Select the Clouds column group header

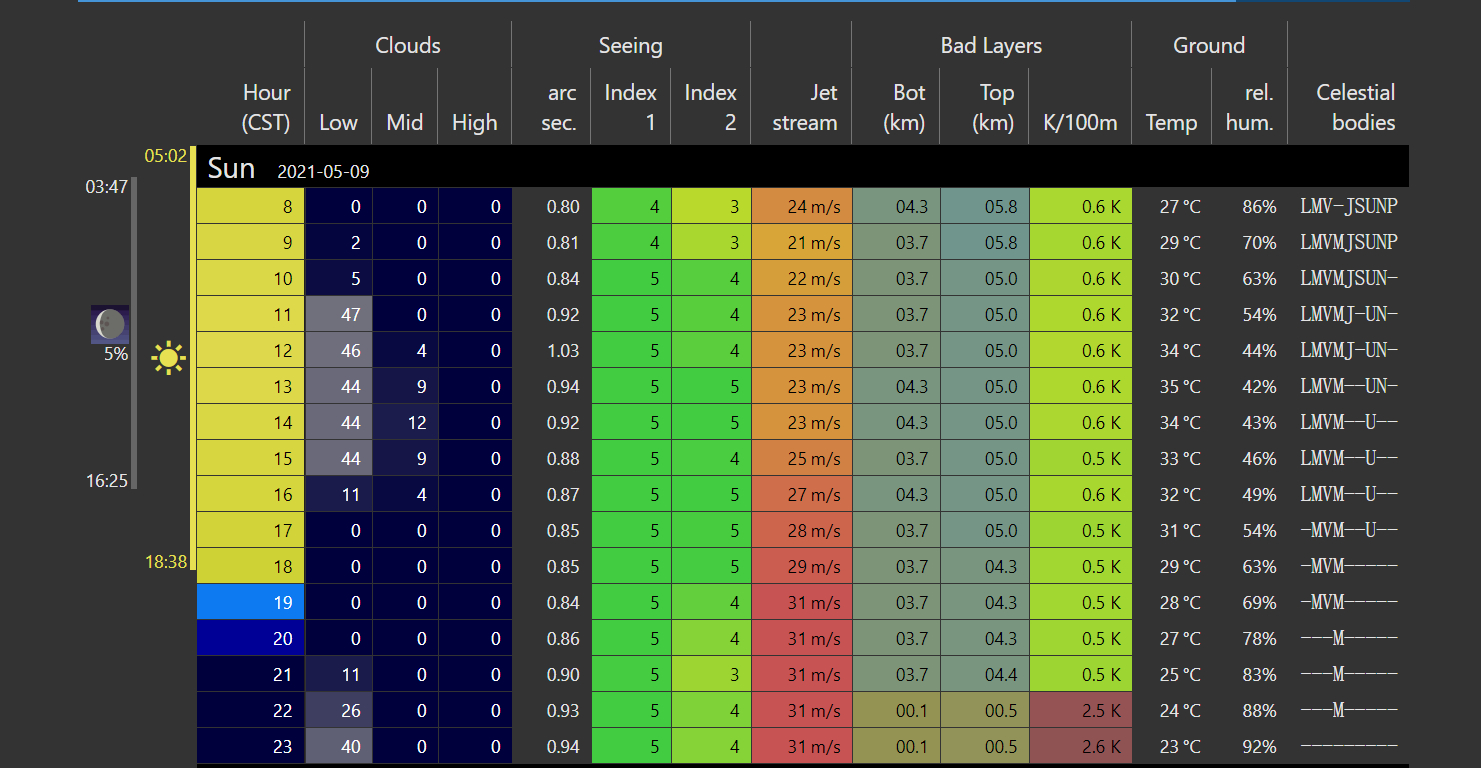(408, 45)
